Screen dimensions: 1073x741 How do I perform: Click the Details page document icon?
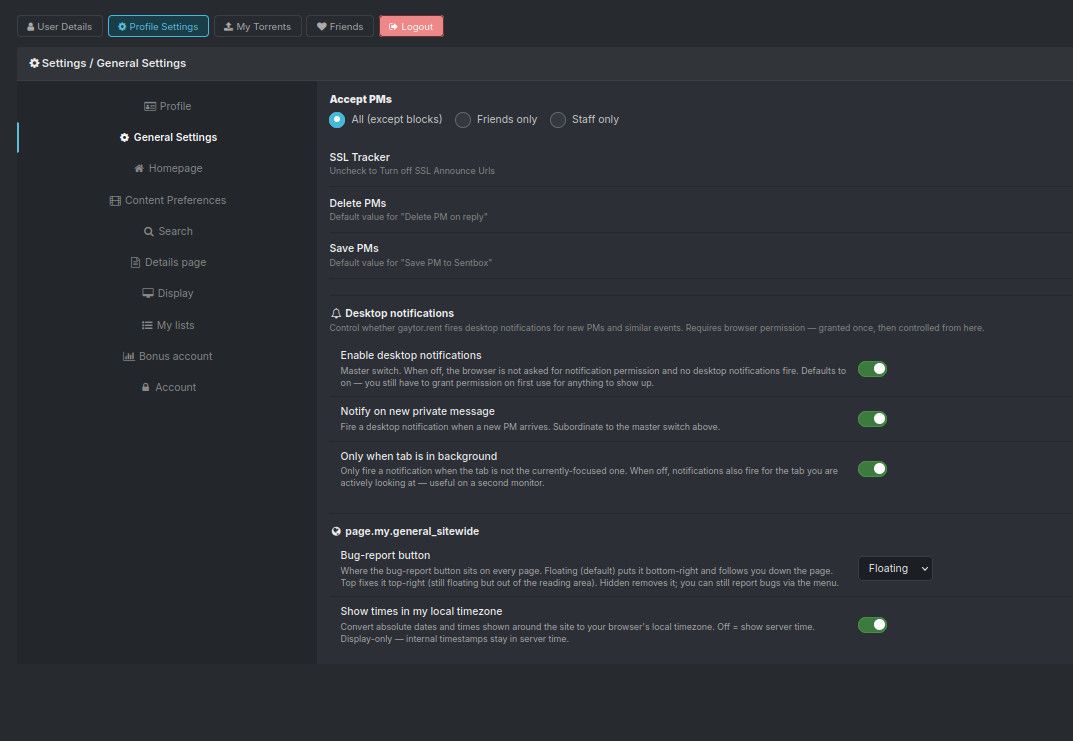(135, 262)
